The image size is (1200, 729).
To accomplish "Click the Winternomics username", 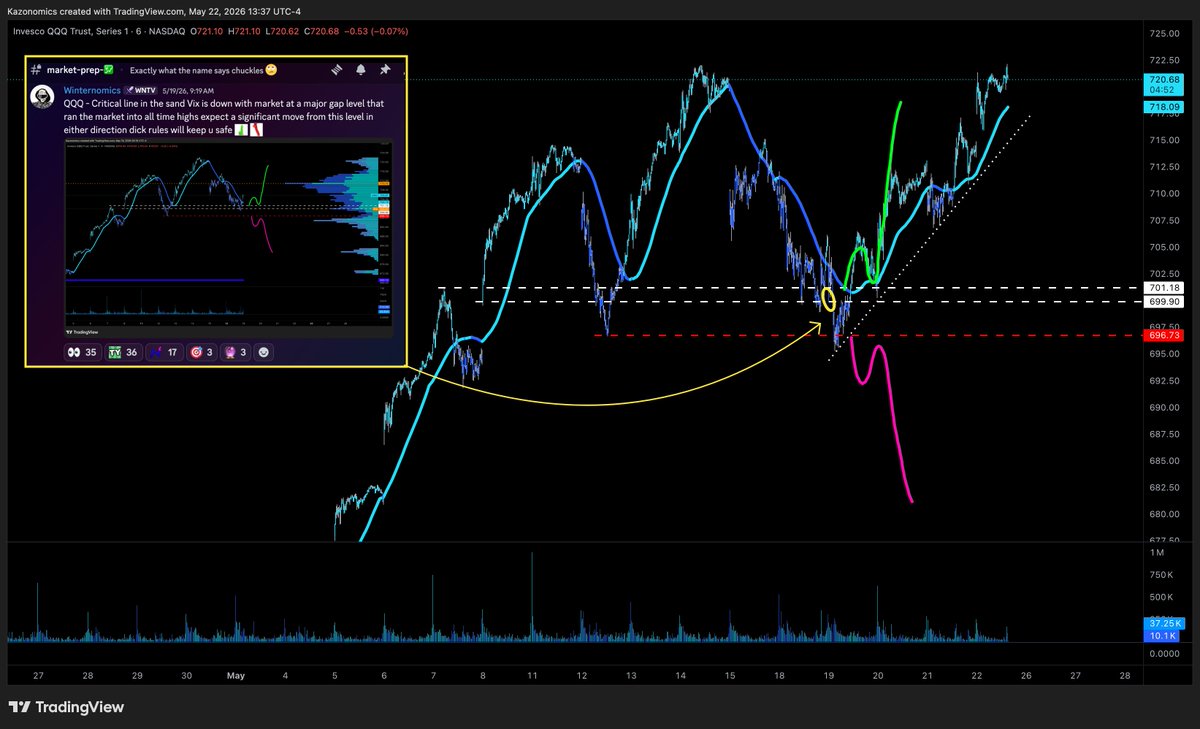I will 90,89.
